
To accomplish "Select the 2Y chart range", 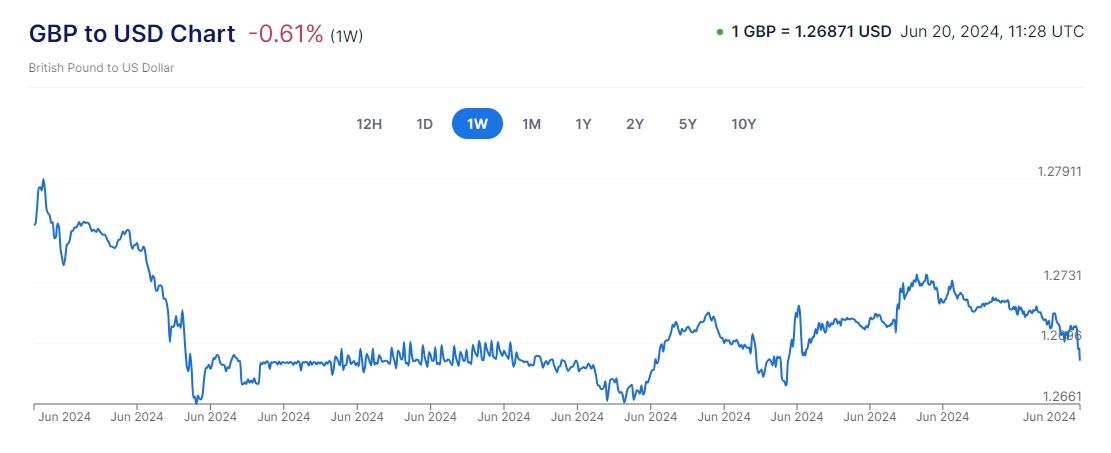I will (635, 124).
